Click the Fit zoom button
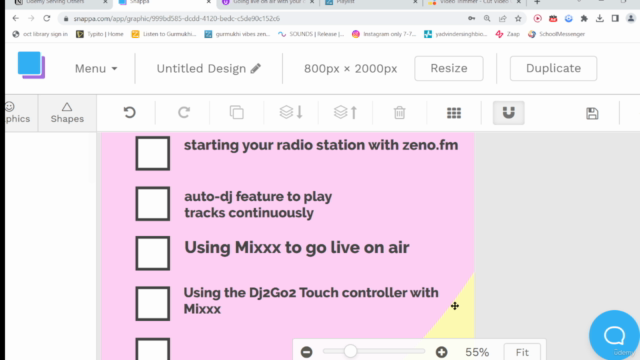The image size is (640, 360). pos(522,352)
